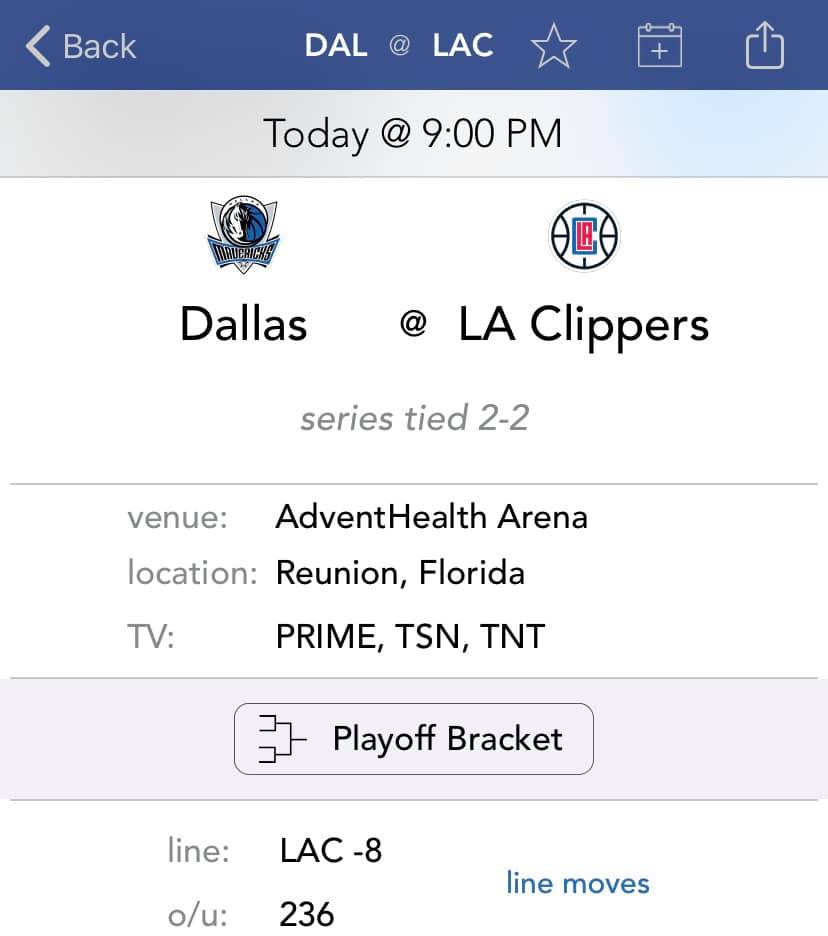
Task: Tap the favorite star icon
Action: tap(553, 46)
